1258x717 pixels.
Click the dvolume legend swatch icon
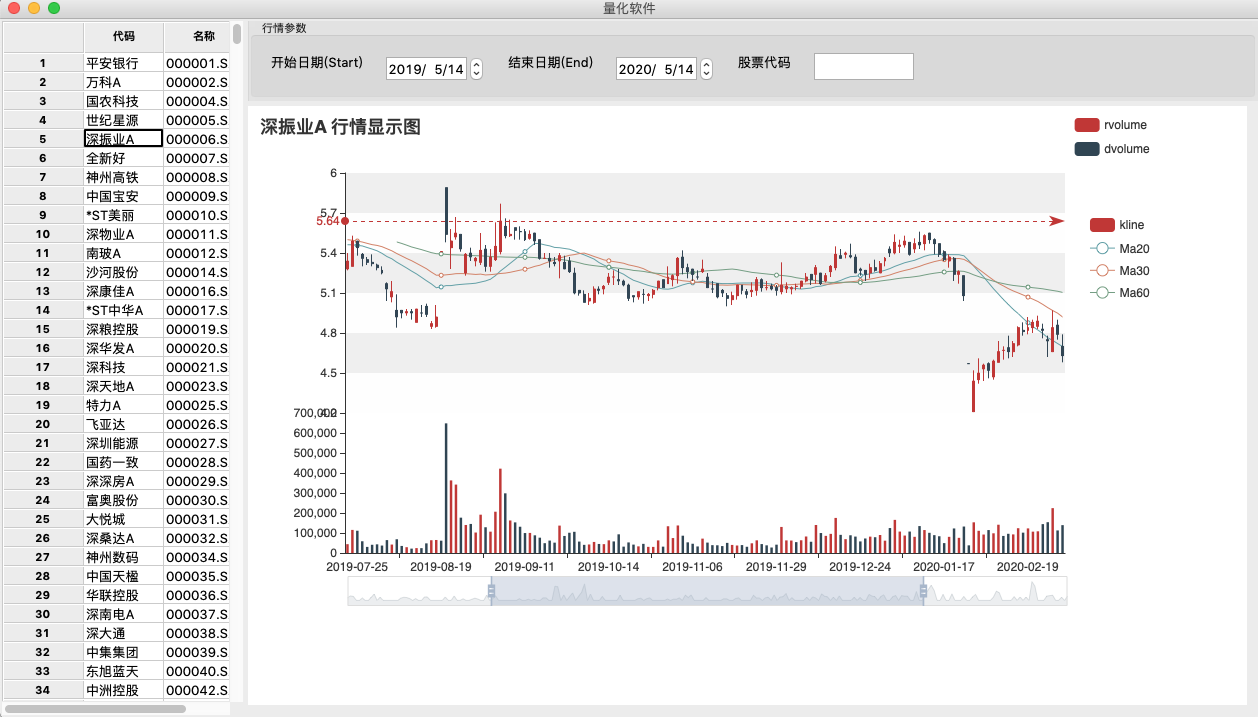click(1087, 148)
